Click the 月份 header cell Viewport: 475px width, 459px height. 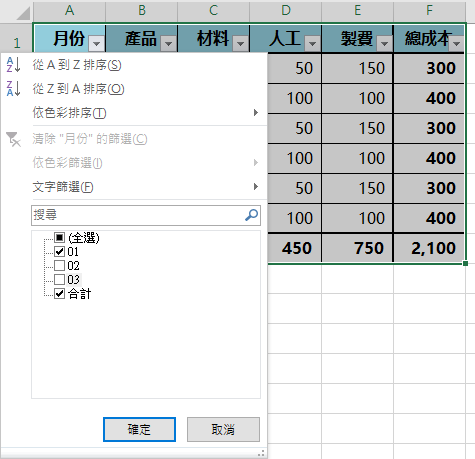pos(70,38)
